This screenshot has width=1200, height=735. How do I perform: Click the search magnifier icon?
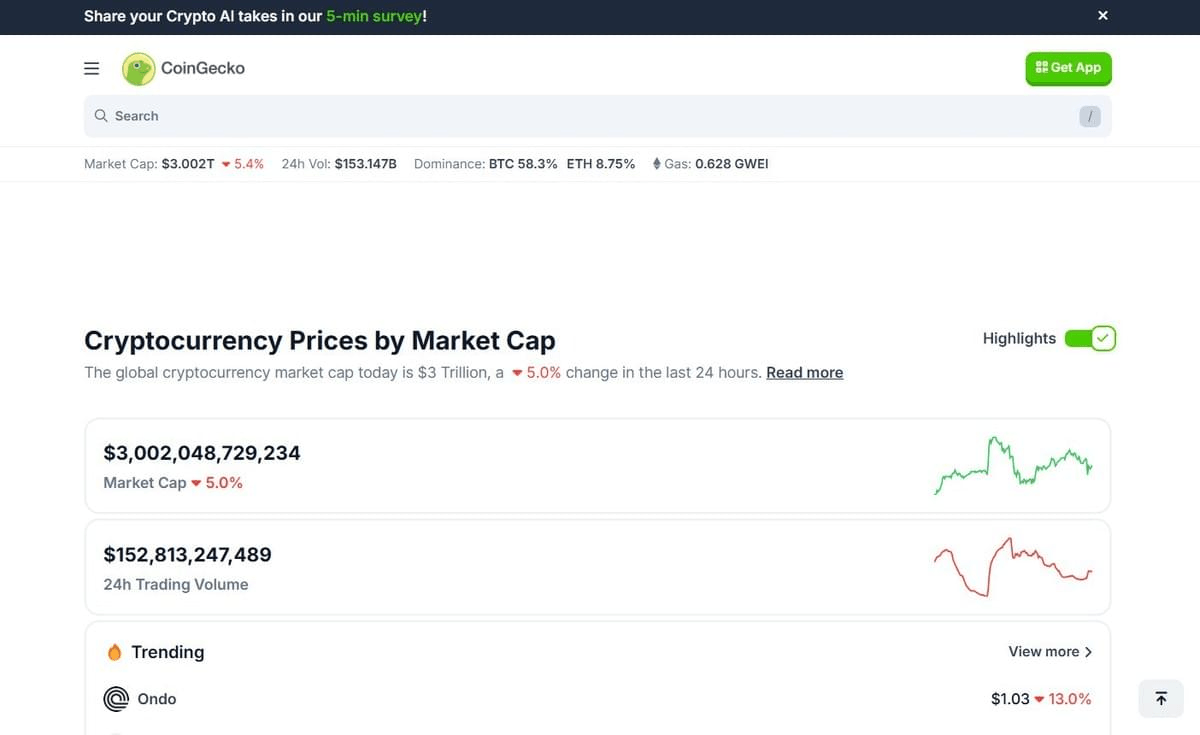(x=101, y=116)
